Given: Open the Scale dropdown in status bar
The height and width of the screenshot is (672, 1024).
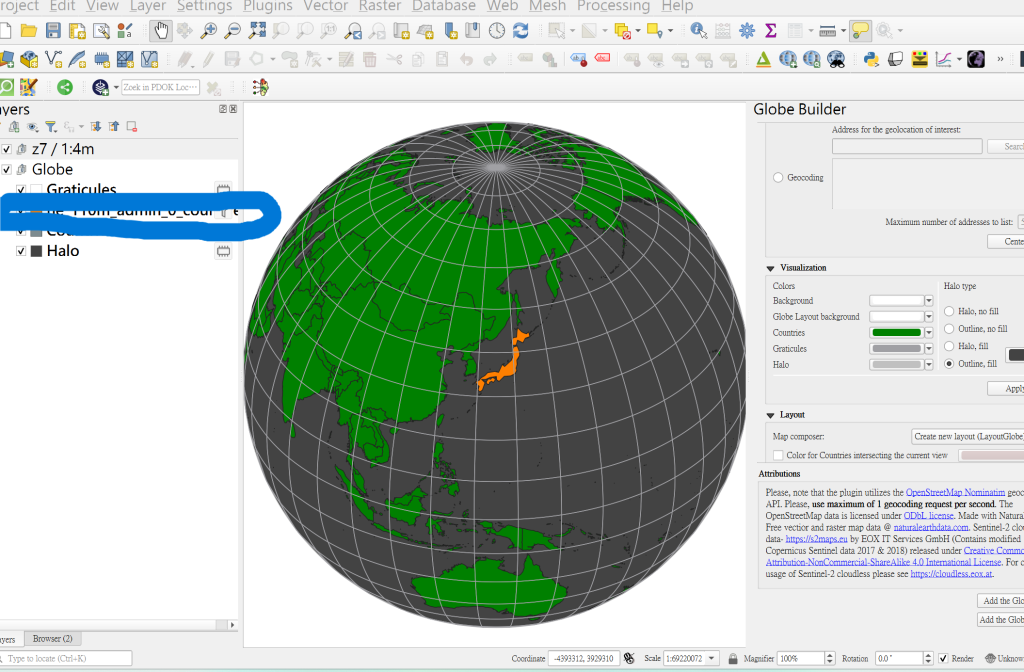Looking at the screenshot, I should [x=712, y=658].
